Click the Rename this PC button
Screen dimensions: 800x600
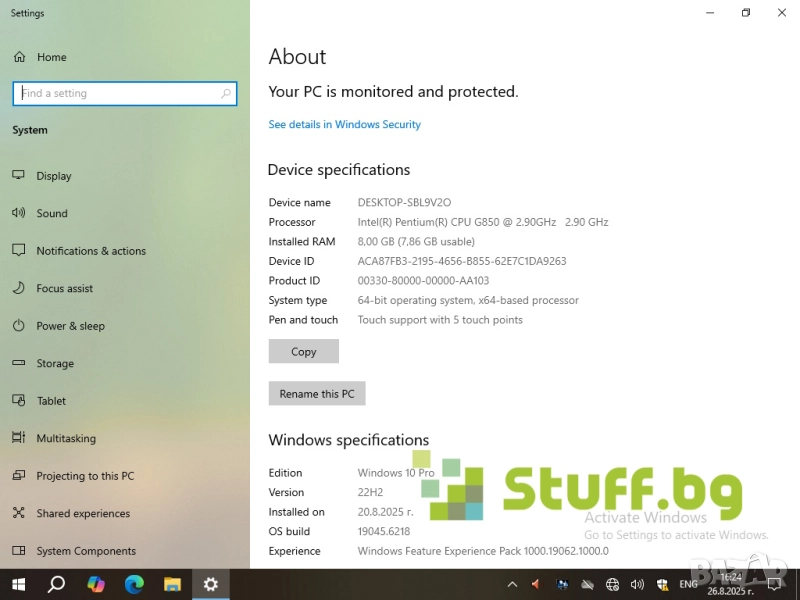(x=317, y=394)
